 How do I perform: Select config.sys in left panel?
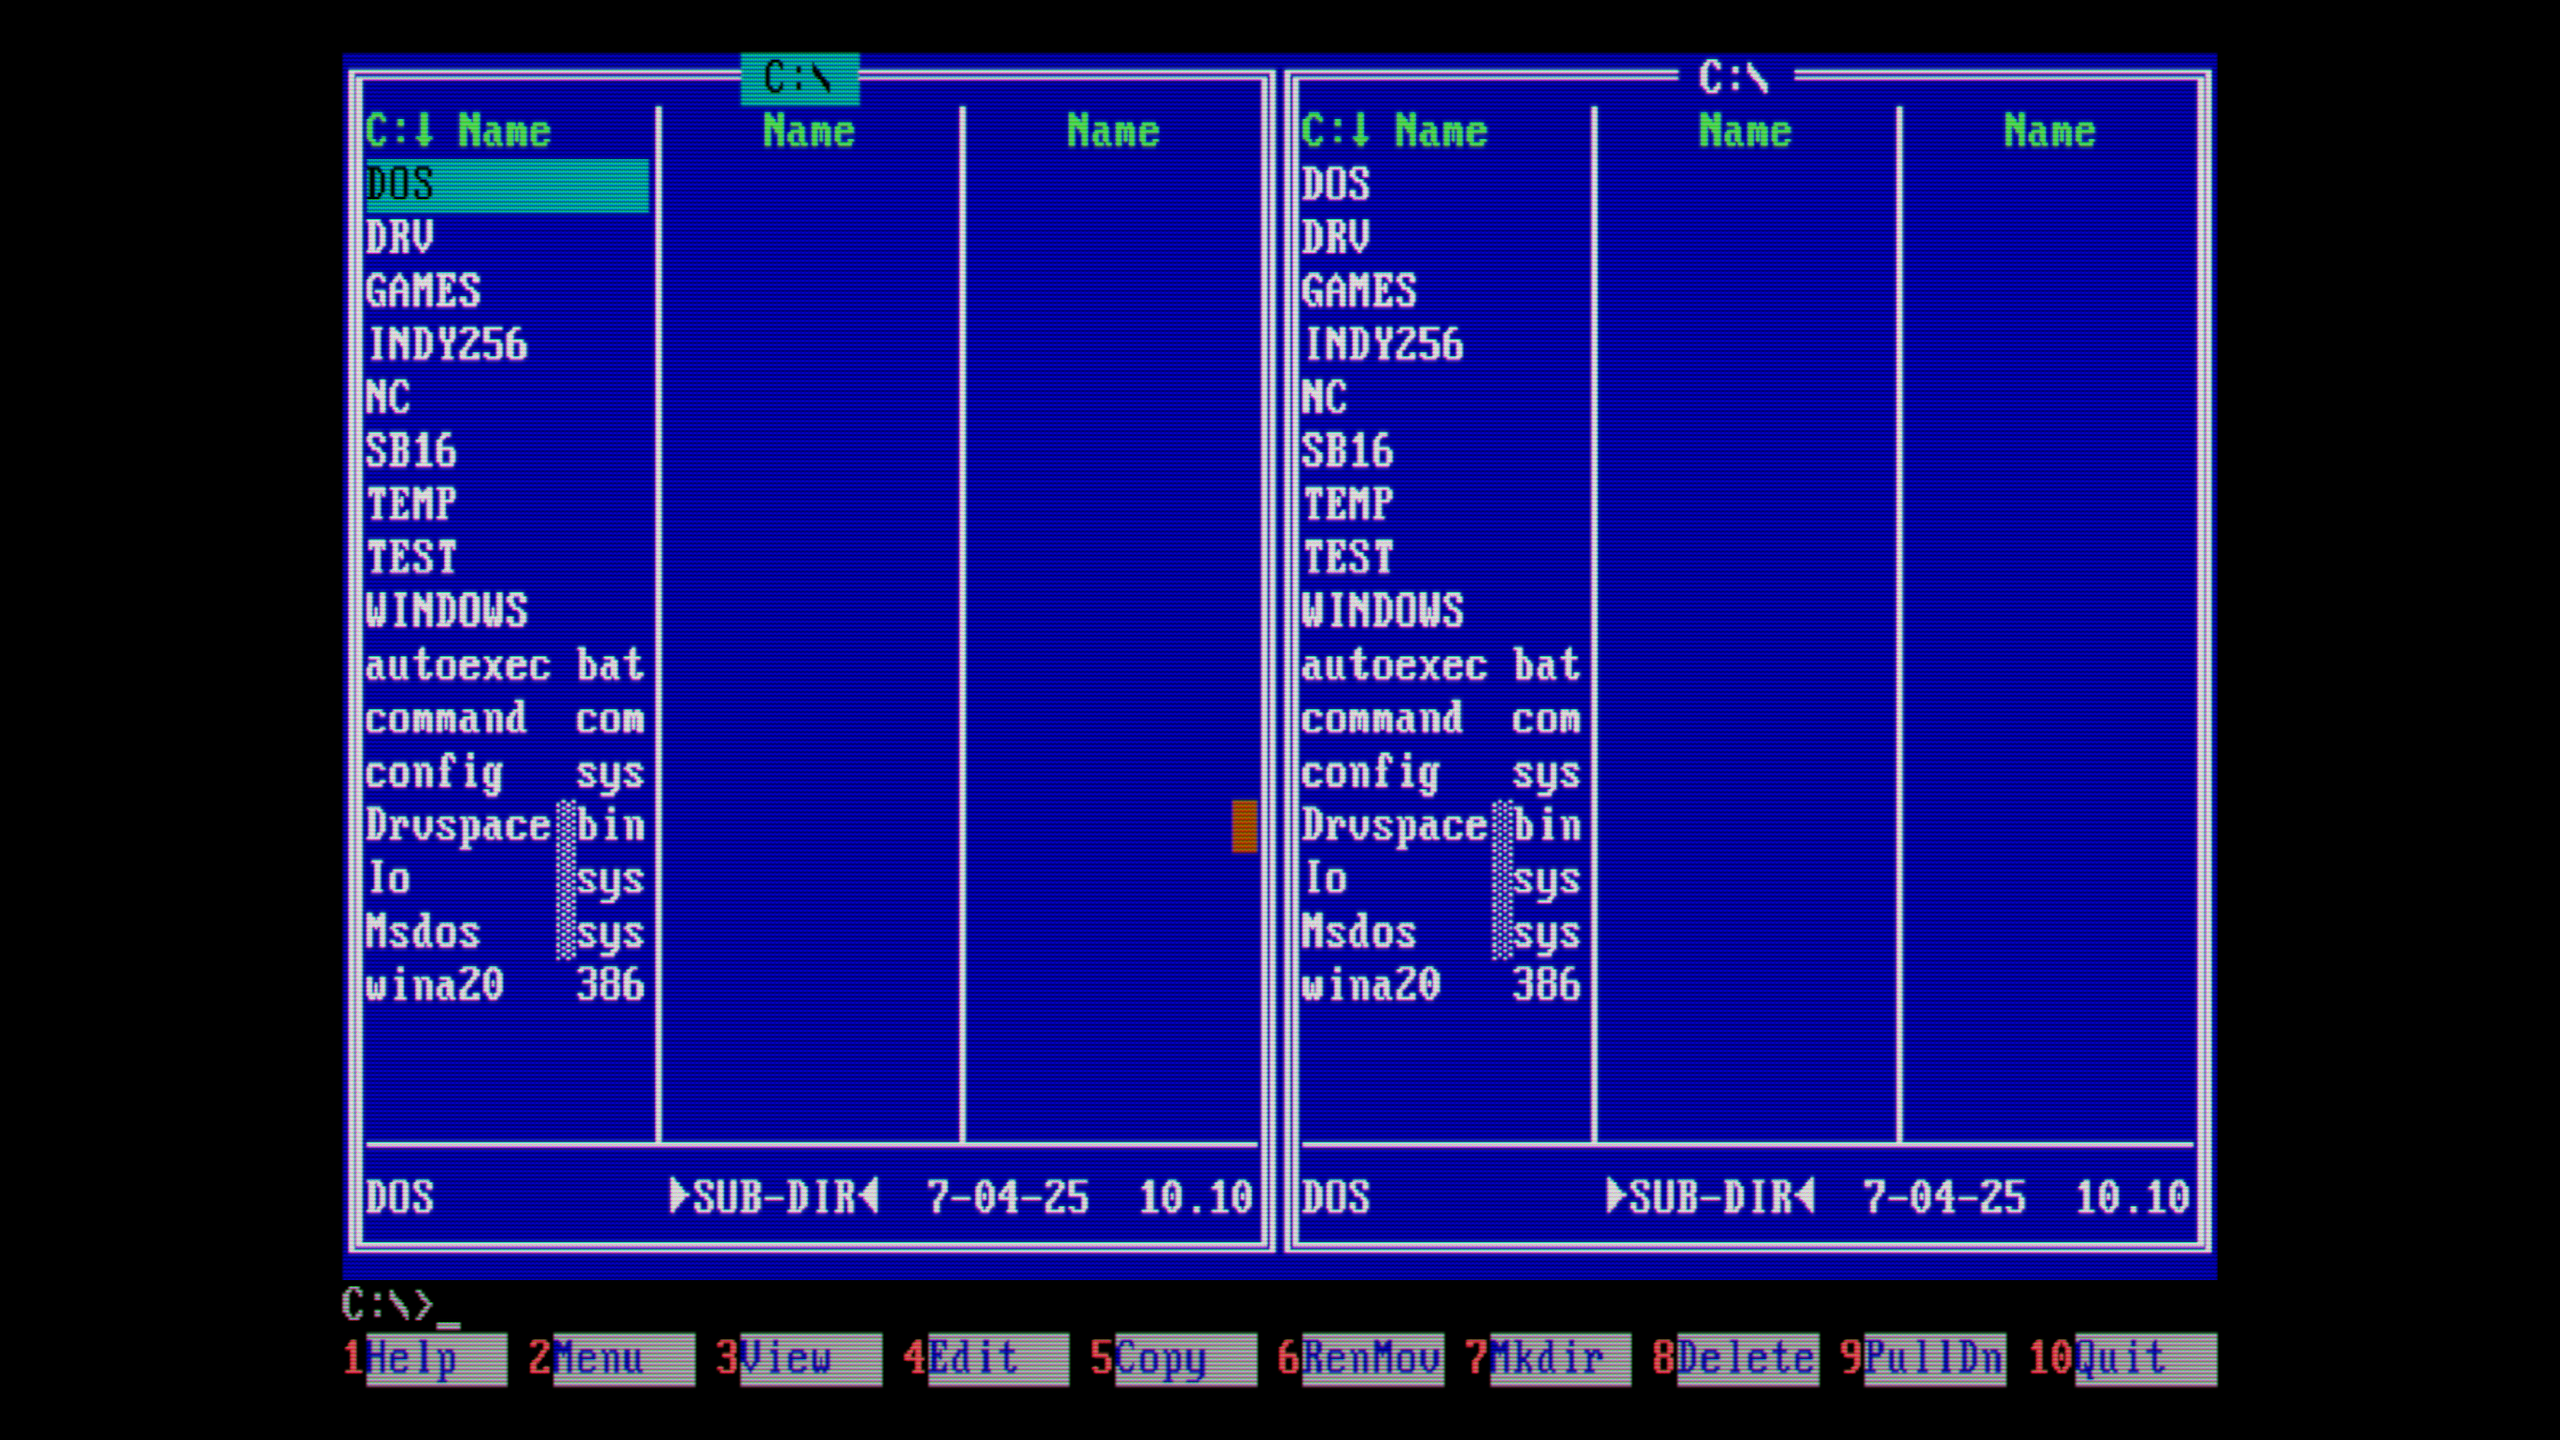click(x=507, y=772)
